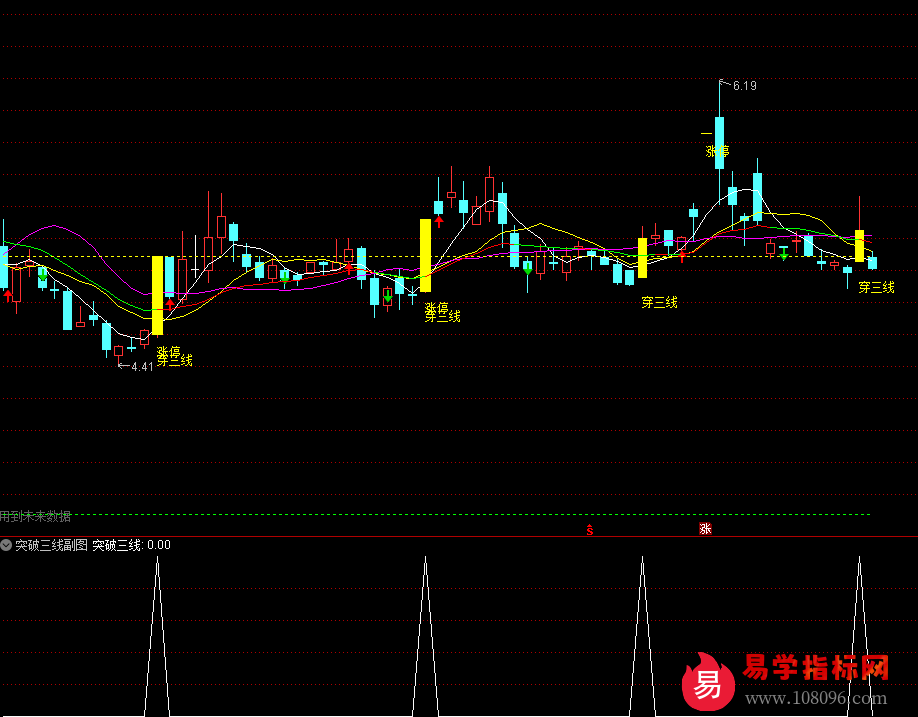
Task: Click the 突破三线副图 indicator name label
Action: point(52,545)
